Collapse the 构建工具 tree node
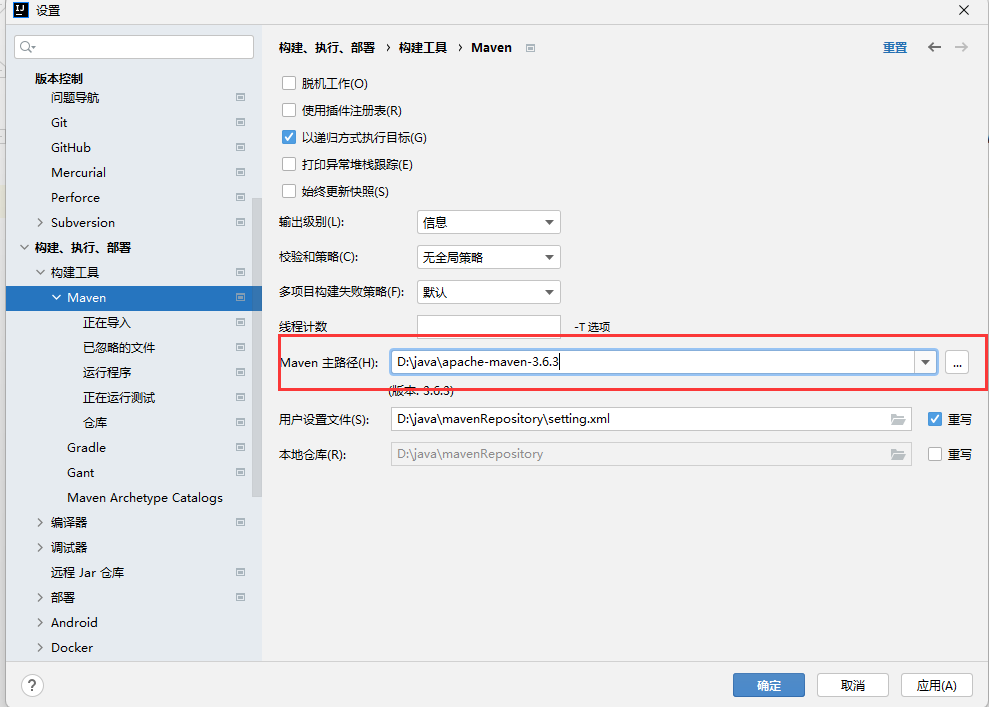The width and height of the screenshot is (989, 707). point(40,272)
